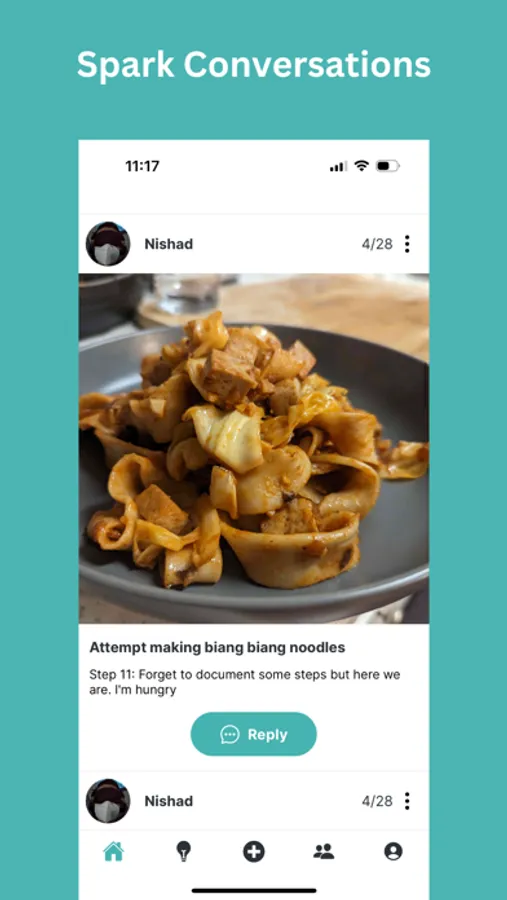Viewport: 507px width, 900px height.
Task: Tap the speech bubble icon in Reply
Action: (x=230, y=734)
